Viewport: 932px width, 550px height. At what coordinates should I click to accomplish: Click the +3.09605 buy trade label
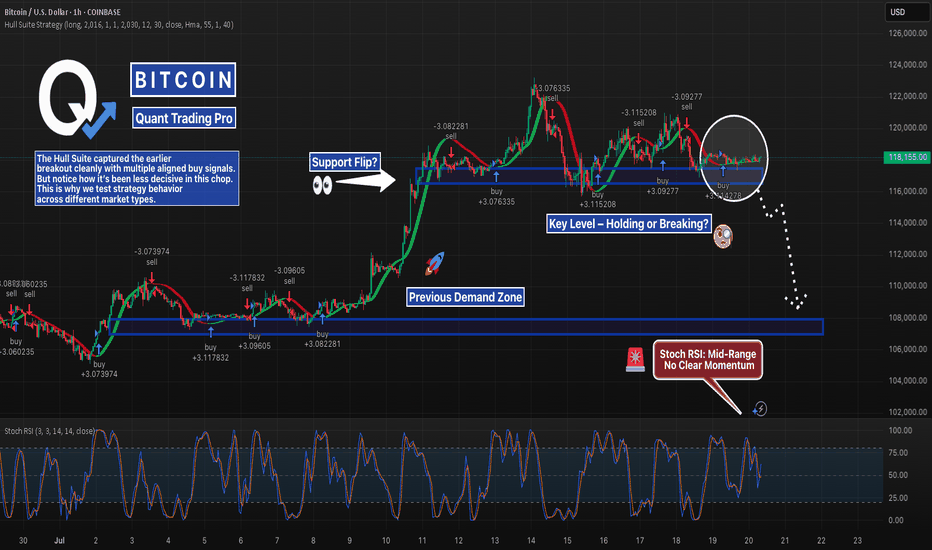(254, 341)
